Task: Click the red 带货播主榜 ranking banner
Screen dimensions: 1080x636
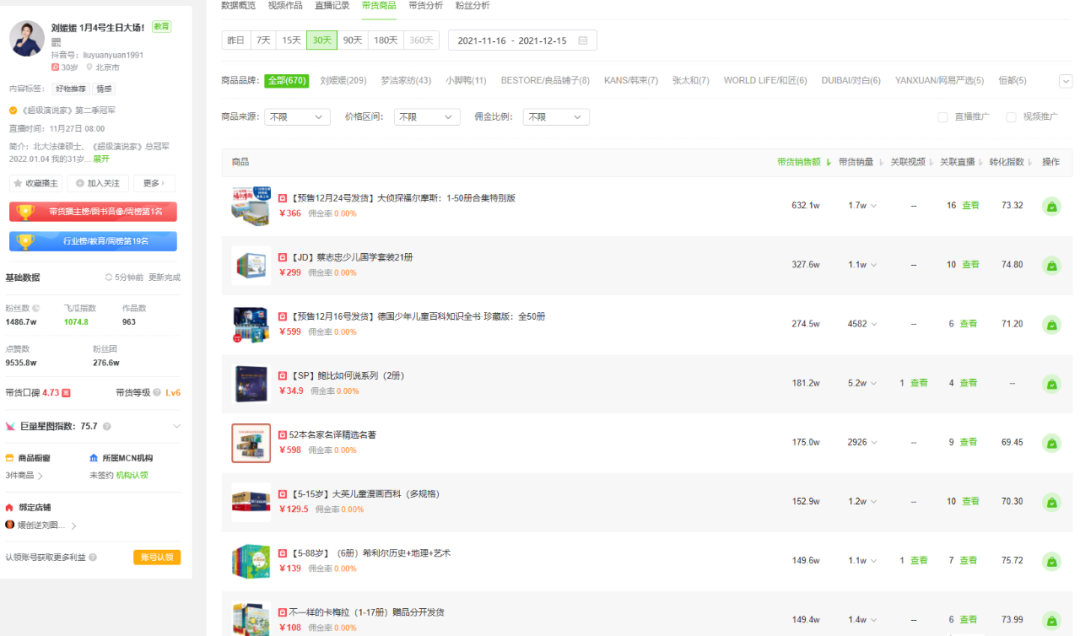Action: 93,212
